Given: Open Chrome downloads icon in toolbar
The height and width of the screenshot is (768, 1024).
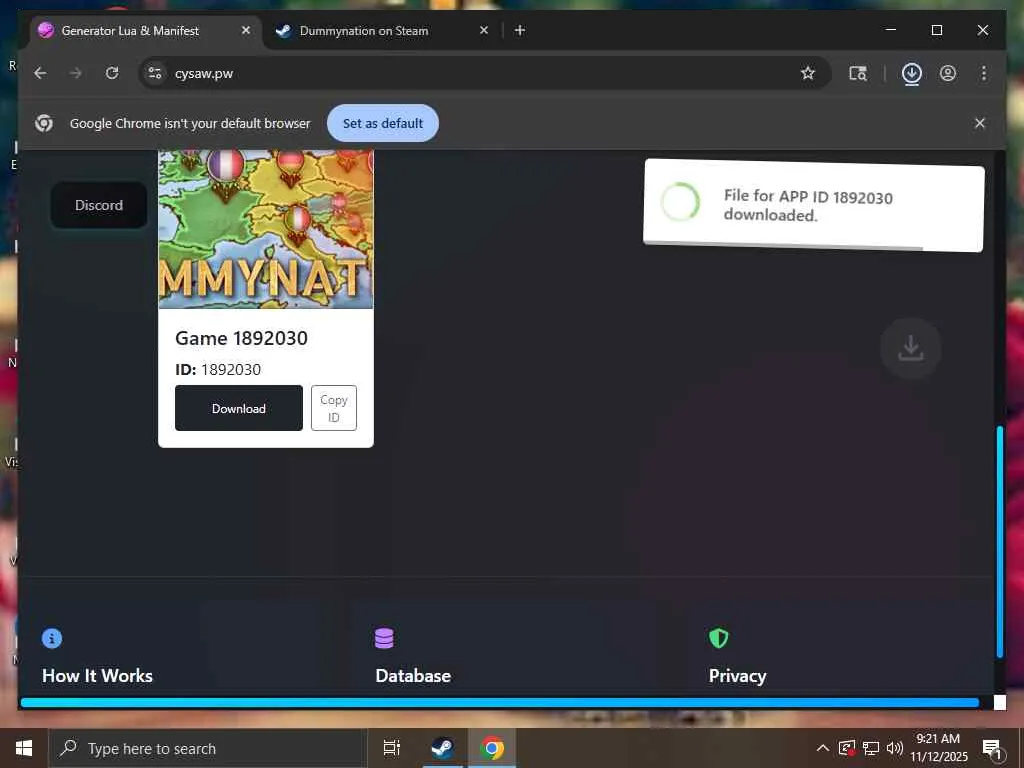Looking at the screenshot, I should [912, 73].
